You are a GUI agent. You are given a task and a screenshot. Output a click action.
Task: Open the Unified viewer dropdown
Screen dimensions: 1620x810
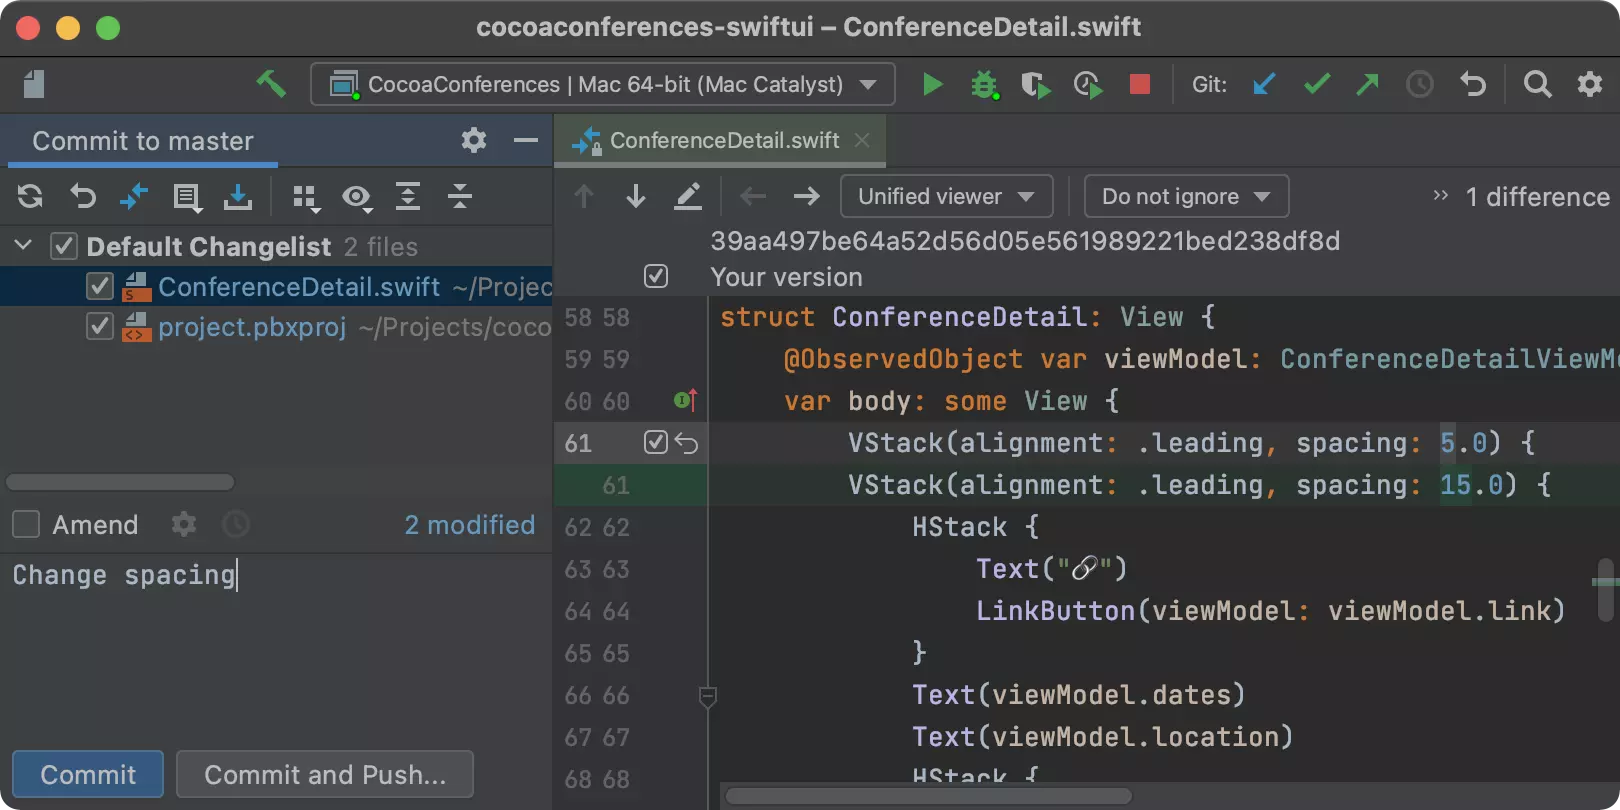point(946,197)
